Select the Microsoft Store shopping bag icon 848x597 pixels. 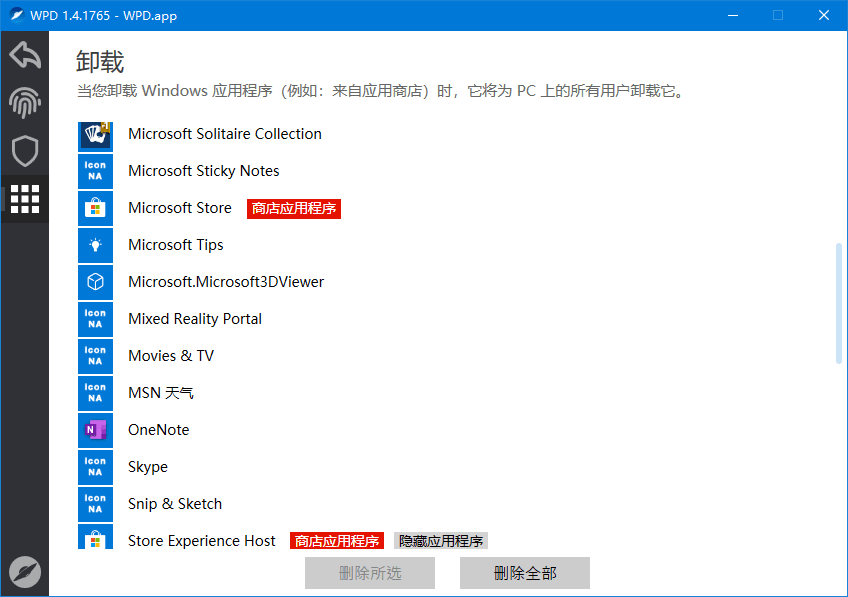[95, 208]
